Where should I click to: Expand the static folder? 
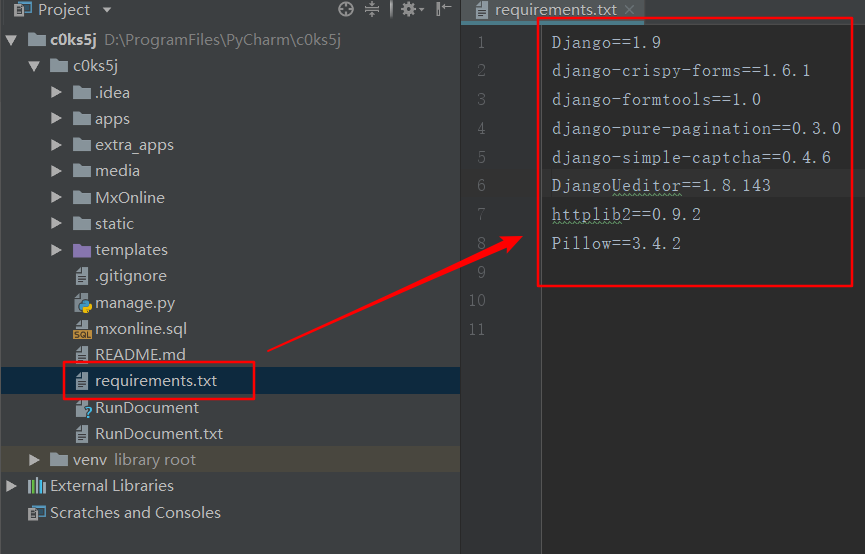(x=56, y=223)
